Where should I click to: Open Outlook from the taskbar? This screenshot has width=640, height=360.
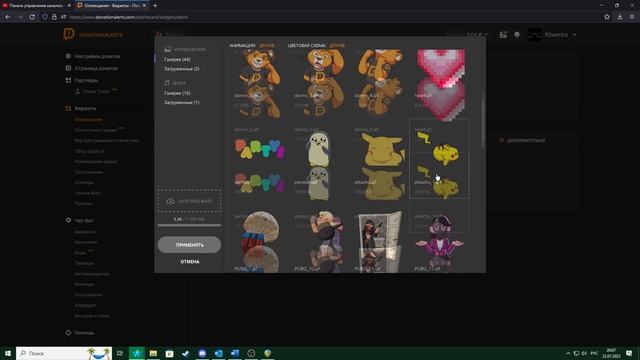point(218,353)
